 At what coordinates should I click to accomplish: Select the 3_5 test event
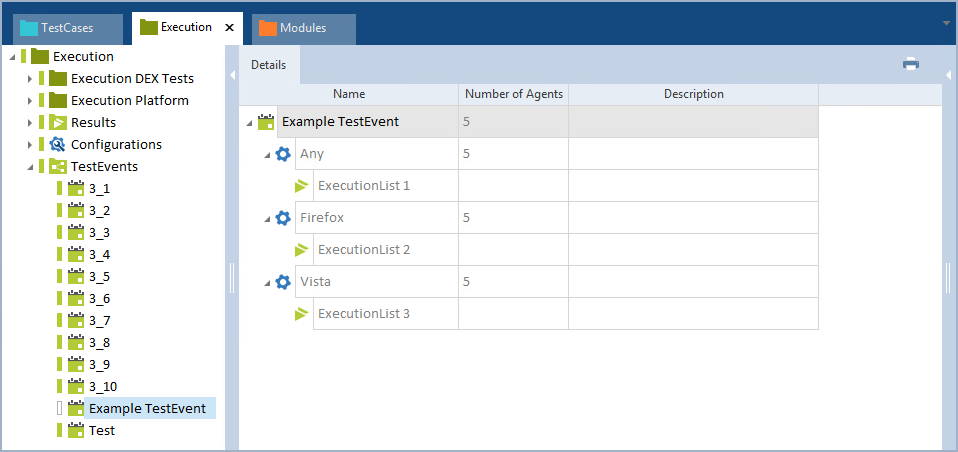pos(99,276)
